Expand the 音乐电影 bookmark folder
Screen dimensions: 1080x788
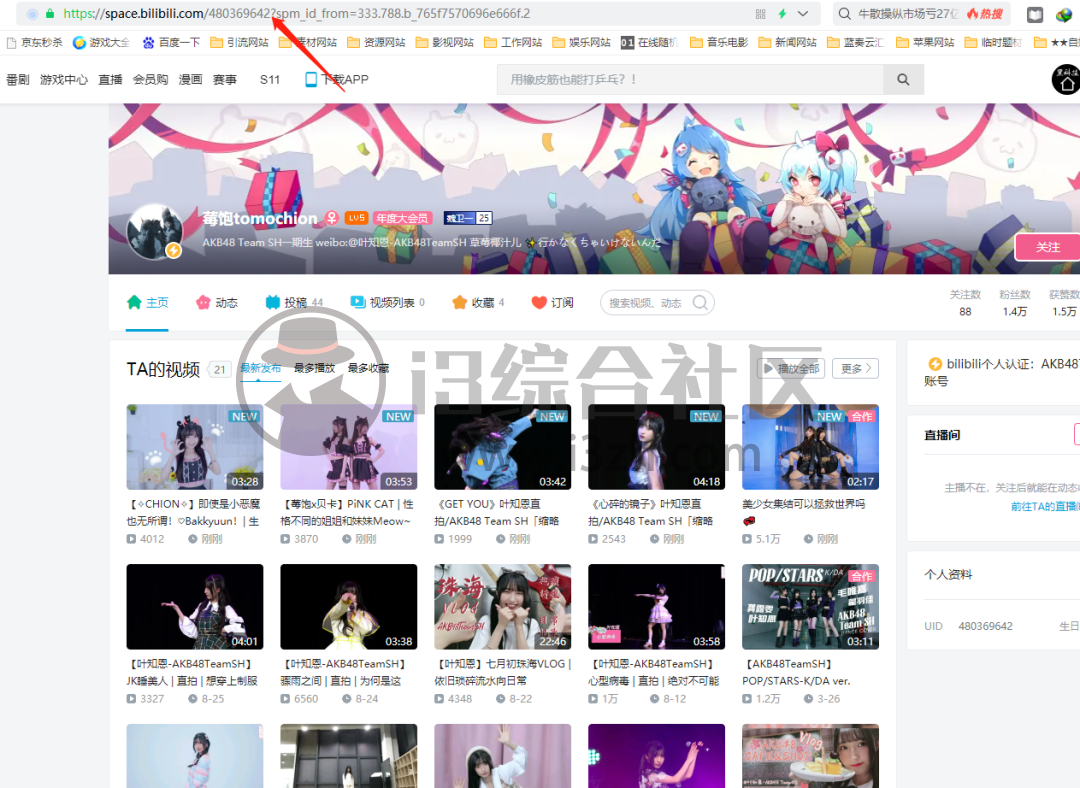(x=719, y=43)
